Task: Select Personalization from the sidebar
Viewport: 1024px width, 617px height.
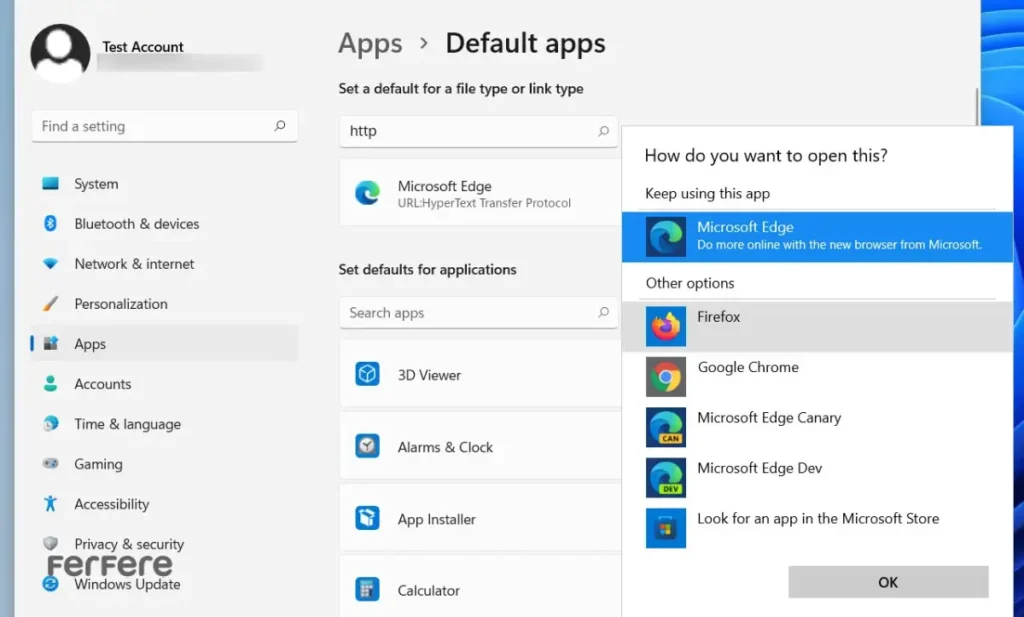Action: [120, 304]
